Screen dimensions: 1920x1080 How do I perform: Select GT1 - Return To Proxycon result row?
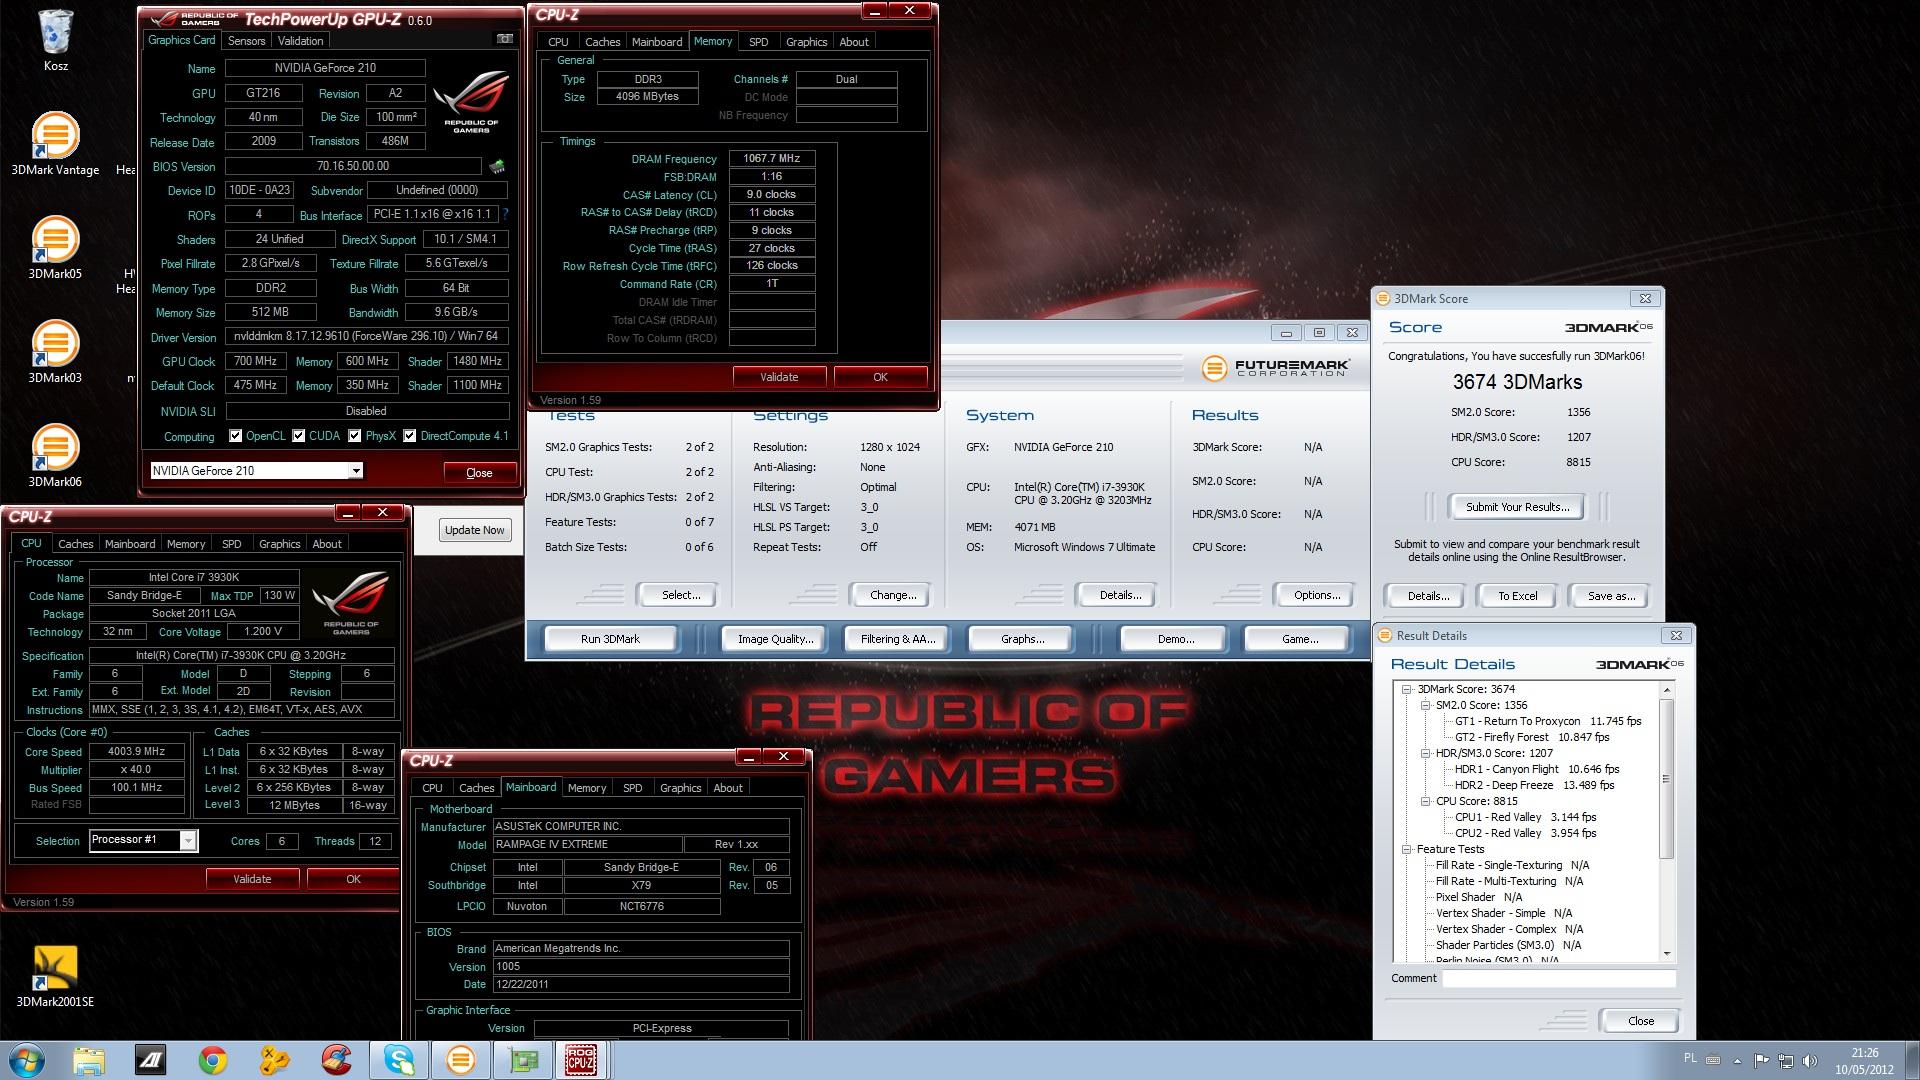pyautogui.click(x=1548, y=721)
